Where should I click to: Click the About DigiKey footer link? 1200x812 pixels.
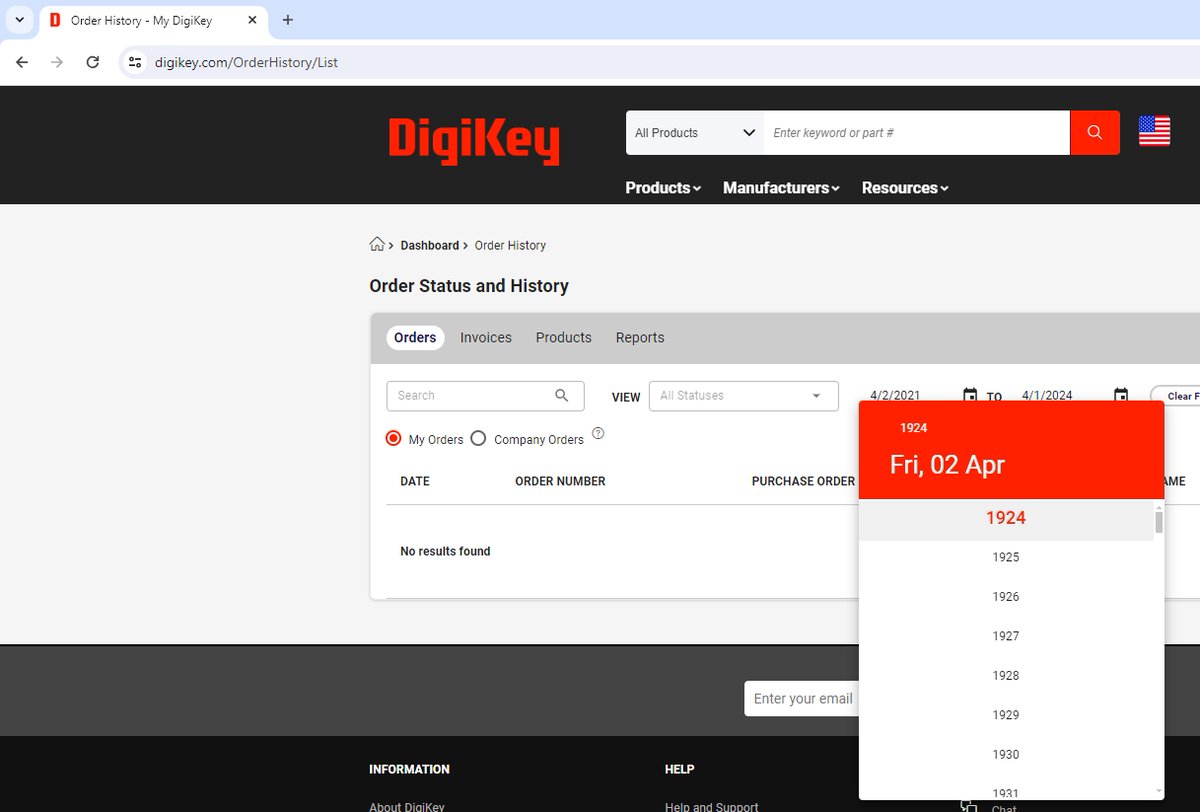[406, 807]
